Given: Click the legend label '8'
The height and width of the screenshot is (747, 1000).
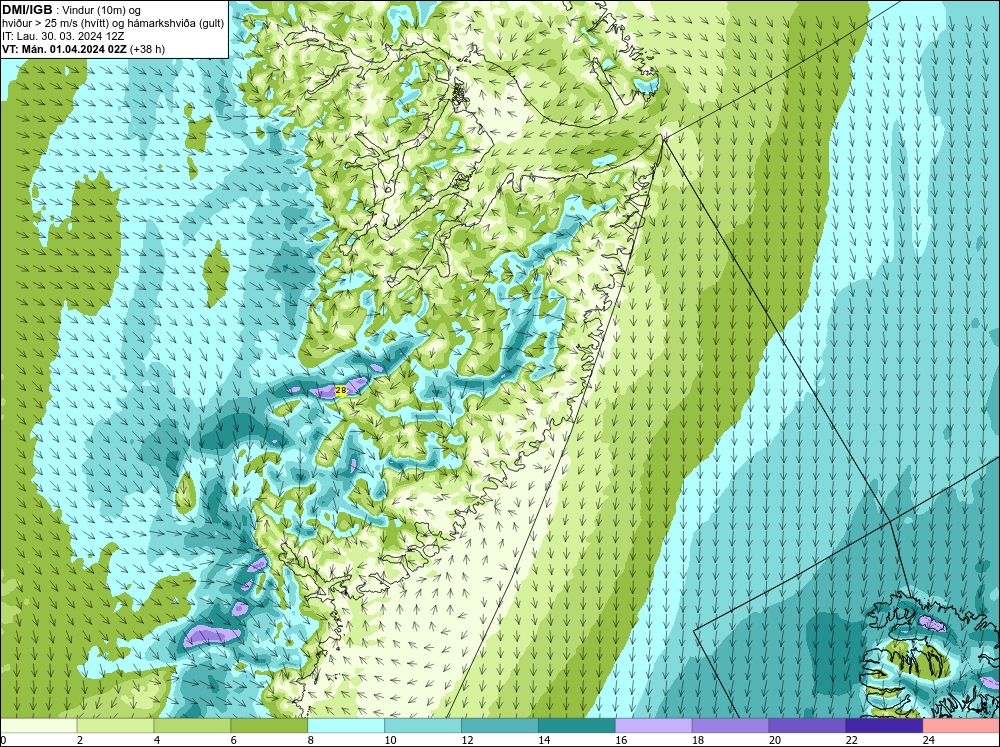Looking at the screenshot, I should point(311,740).
